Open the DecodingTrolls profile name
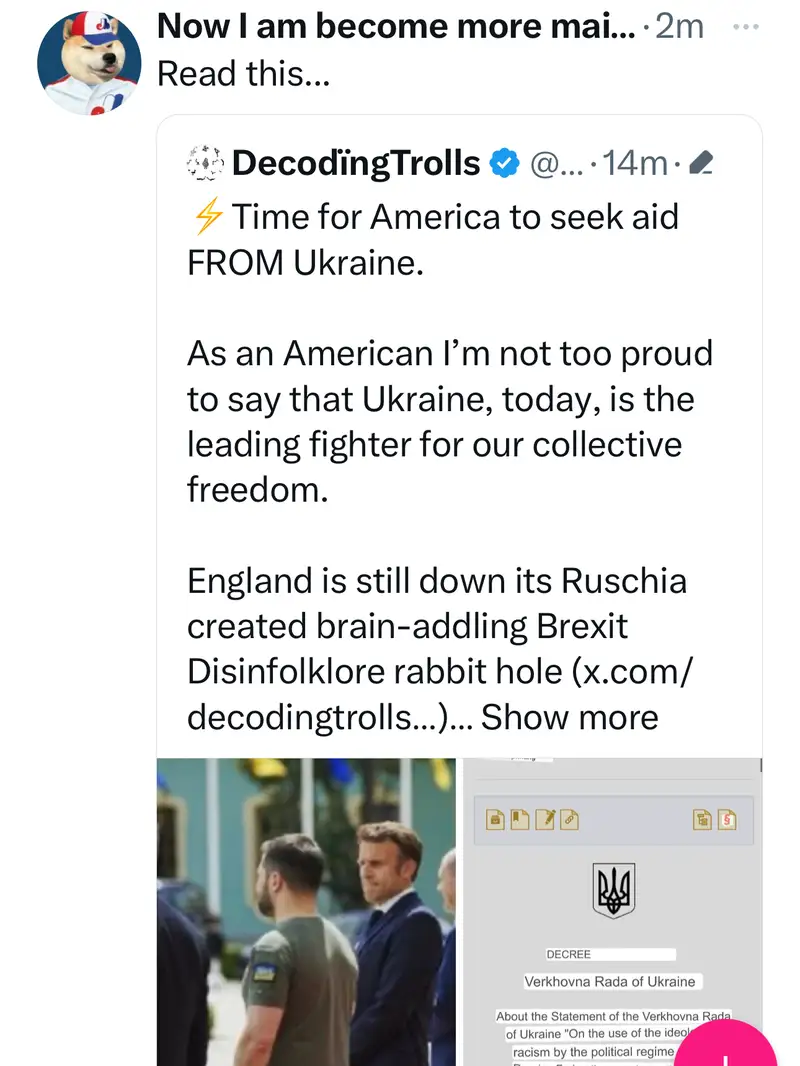800x1066 pixels. pos(356,163)
